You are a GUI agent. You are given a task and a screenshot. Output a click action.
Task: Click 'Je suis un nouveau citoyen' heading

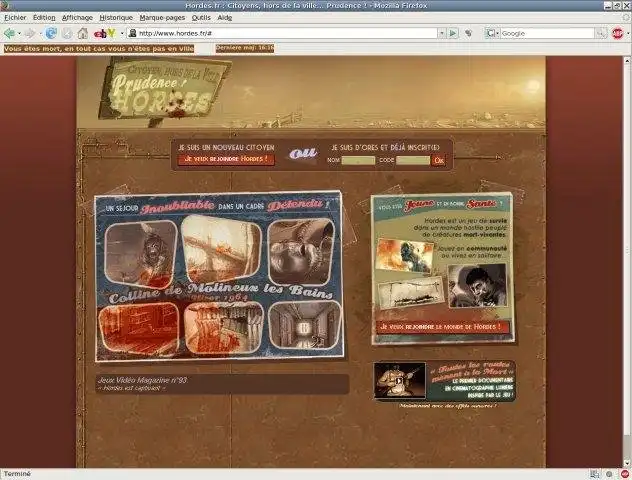pos(226,148)
